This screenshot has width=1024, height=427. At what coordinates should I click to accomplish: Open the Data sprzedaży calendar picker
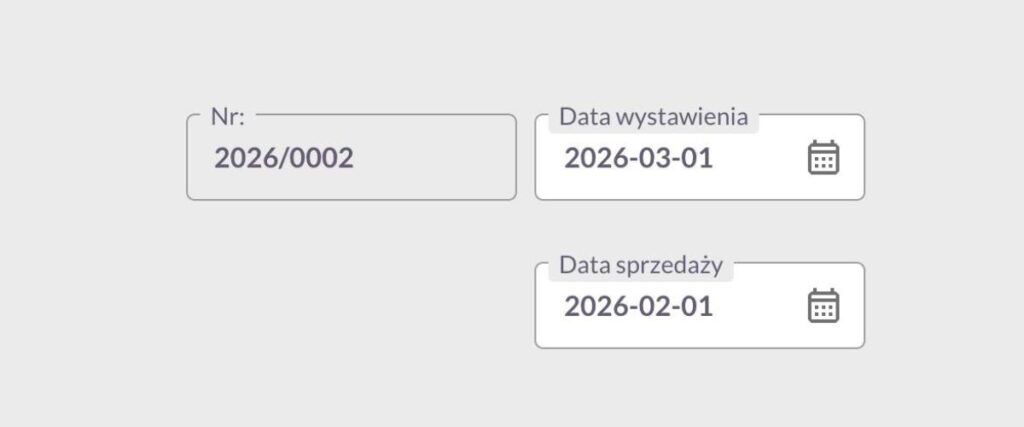click(x=823, y=306)
